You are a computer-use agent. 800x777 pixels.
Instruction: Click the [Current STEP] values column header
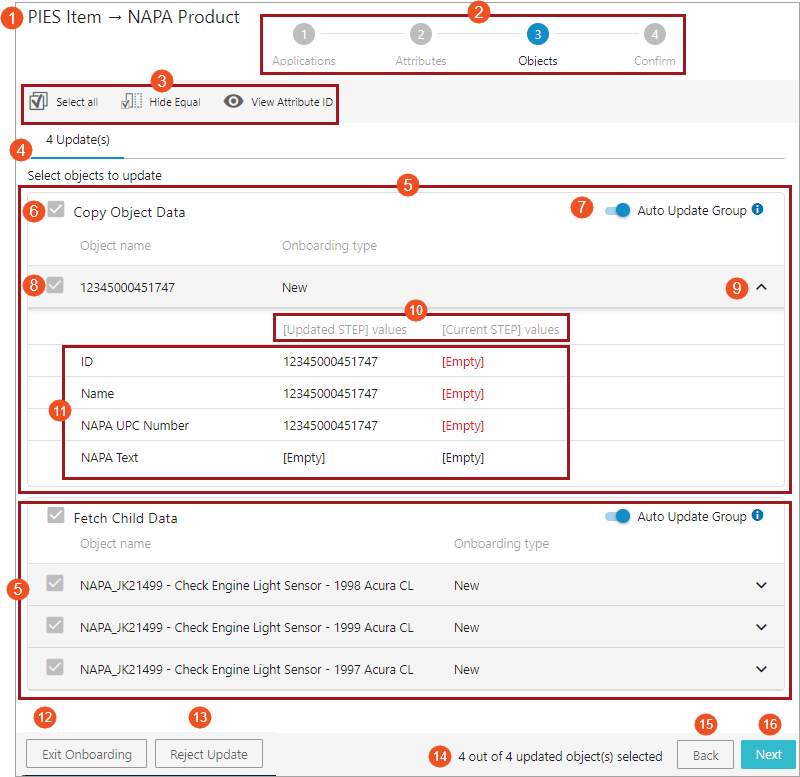pos(501,330)
